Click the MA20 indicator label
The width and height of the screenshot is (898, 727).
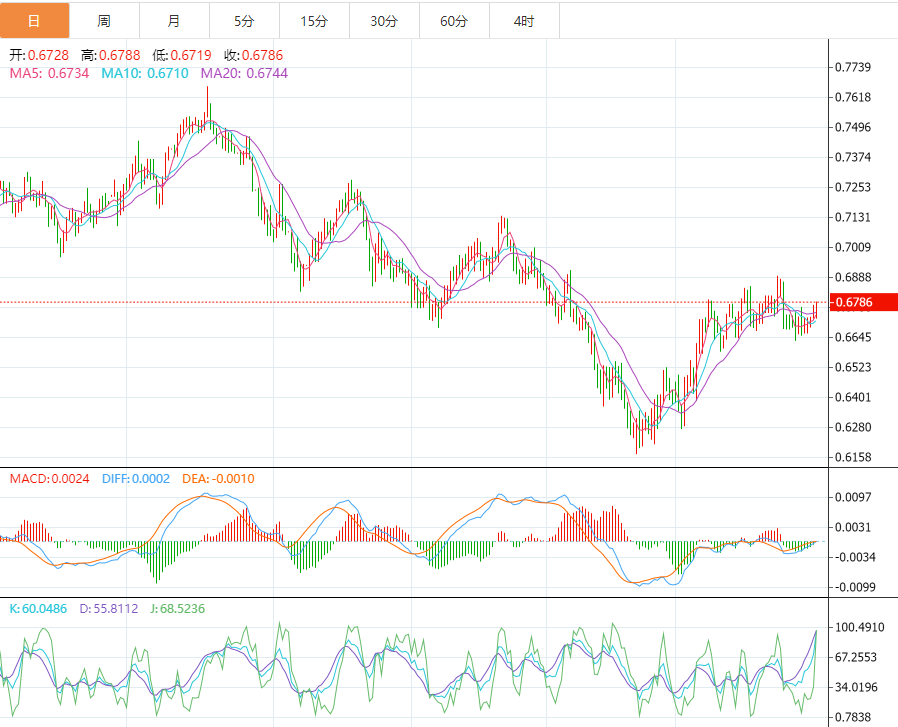pyautogui.click(x=244, y=73)
